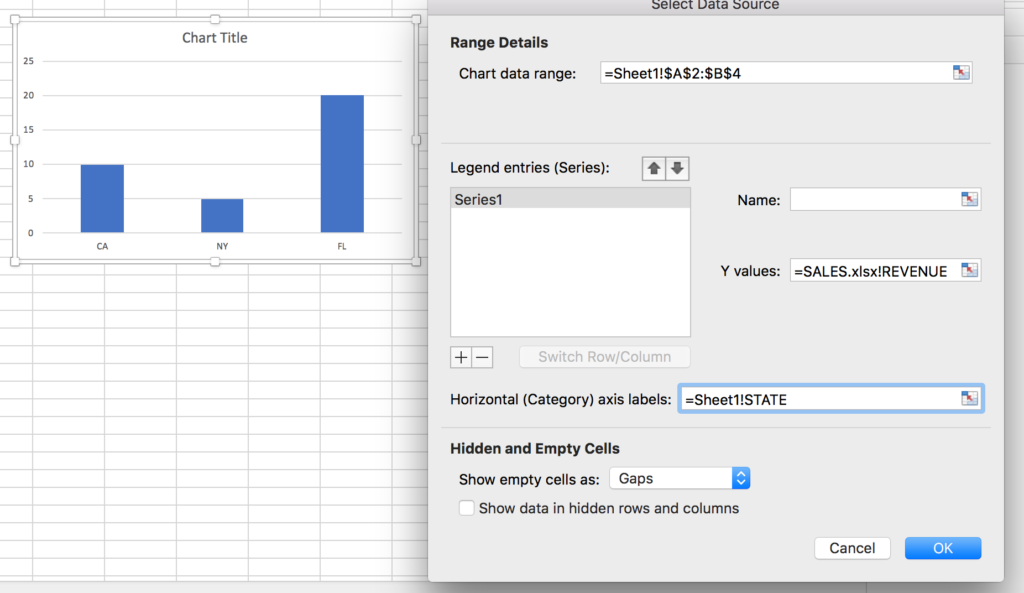Select Series1 in the legend entries list
This screenshot has height=593, width=1024.
[x=570, y=199]
